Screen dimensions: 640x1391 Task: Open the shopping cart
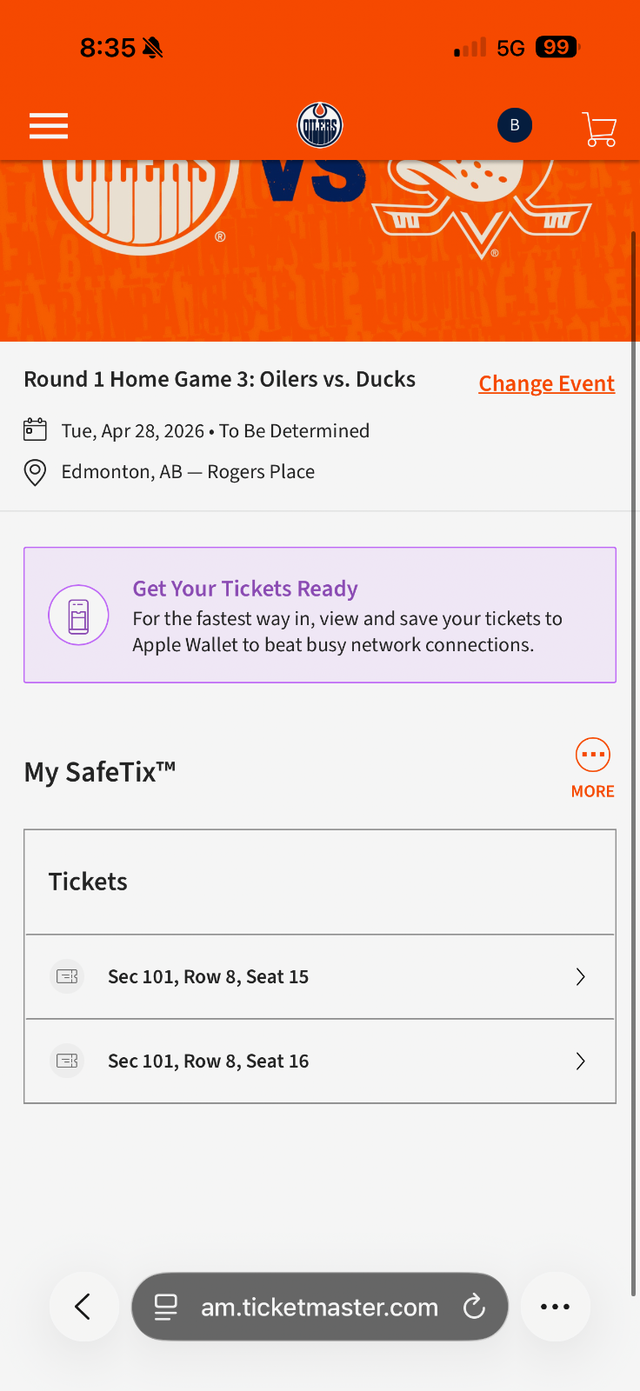tap(599, 128)
